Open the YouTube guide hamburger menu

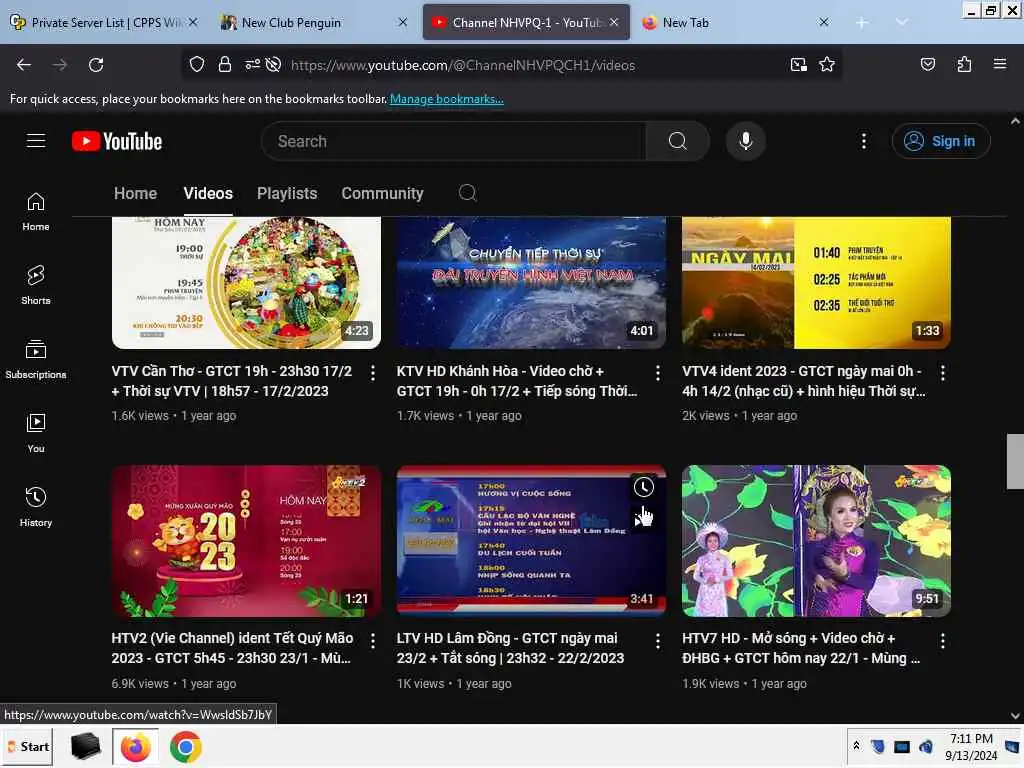(36, 141)
